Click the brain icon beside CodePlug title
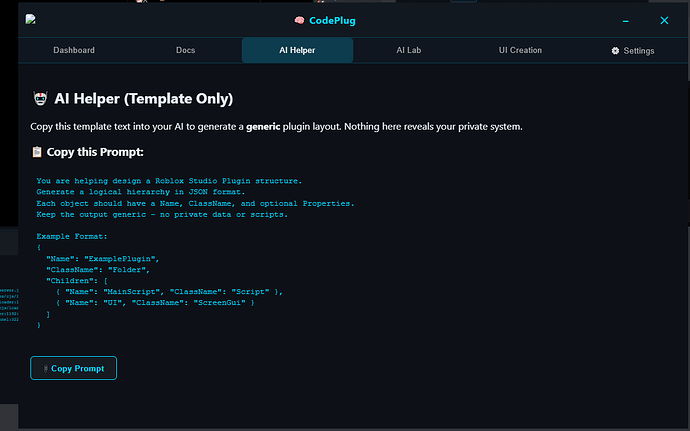 click(x=299, y=21)
